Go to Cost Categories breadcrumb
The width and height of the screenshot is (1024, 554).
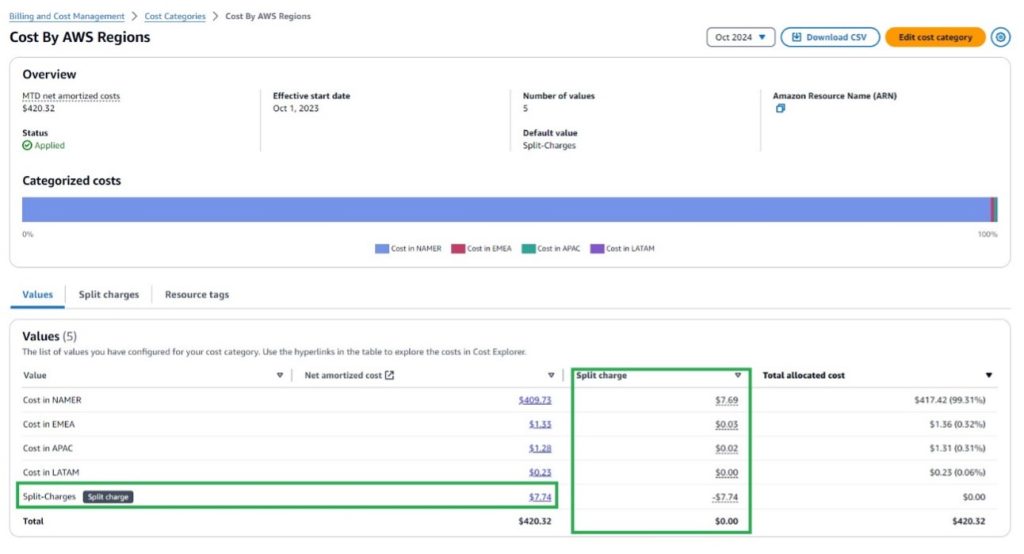(x=175, y=16)
